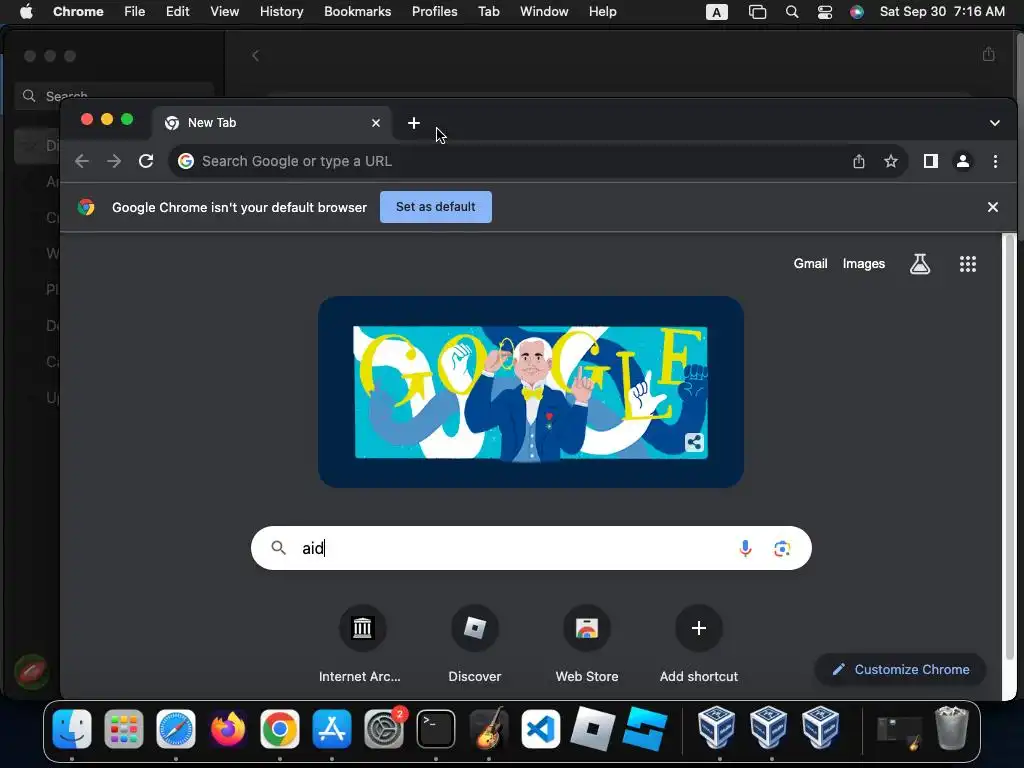
Task: Open System Settings from the Dock
Action: pyautogui.click(x=384, y=729)
